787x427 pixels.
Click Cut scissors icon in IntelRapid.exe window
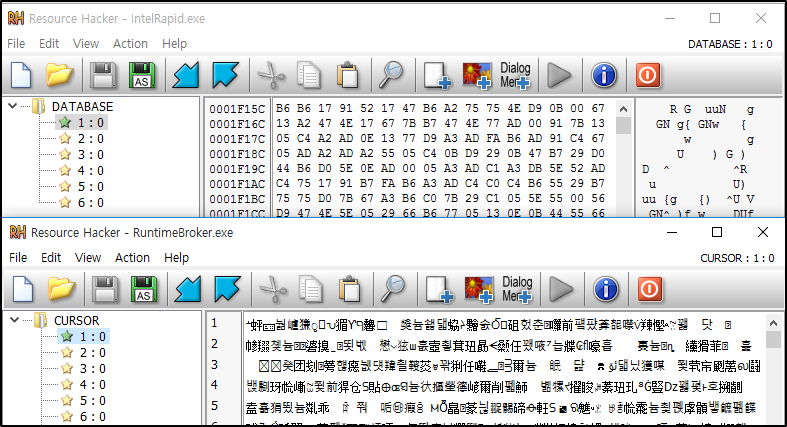272,75
